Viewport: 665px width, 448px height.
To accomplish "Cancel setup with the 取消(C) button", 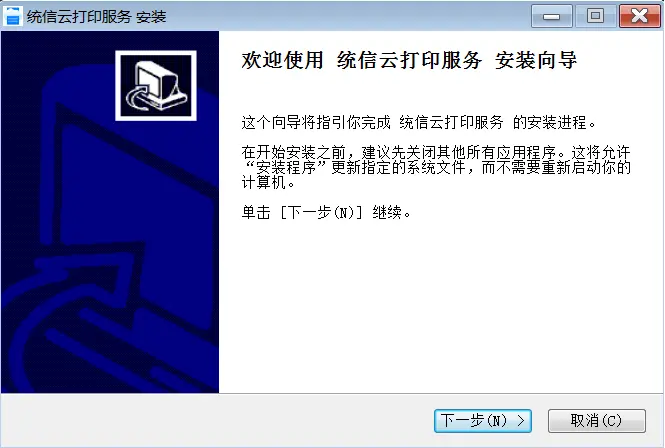I will pyautogui.click(x=597, y=421).
